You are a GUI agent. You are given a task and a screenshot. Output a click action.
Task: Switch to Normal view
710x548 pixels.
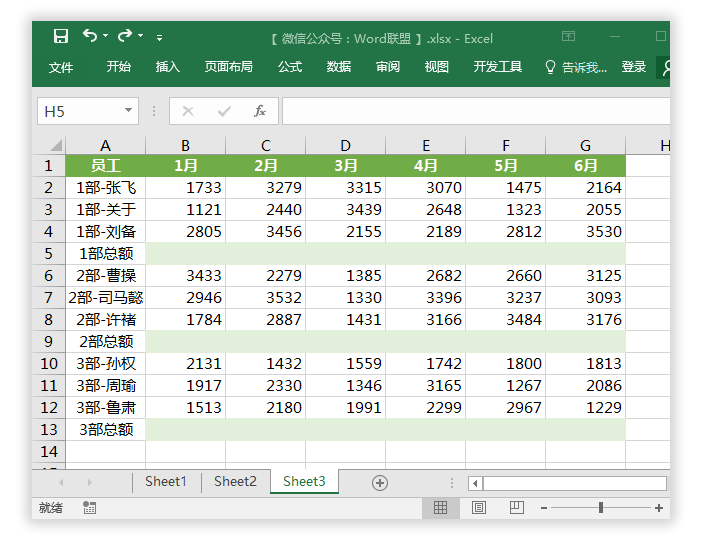(440, 508)
